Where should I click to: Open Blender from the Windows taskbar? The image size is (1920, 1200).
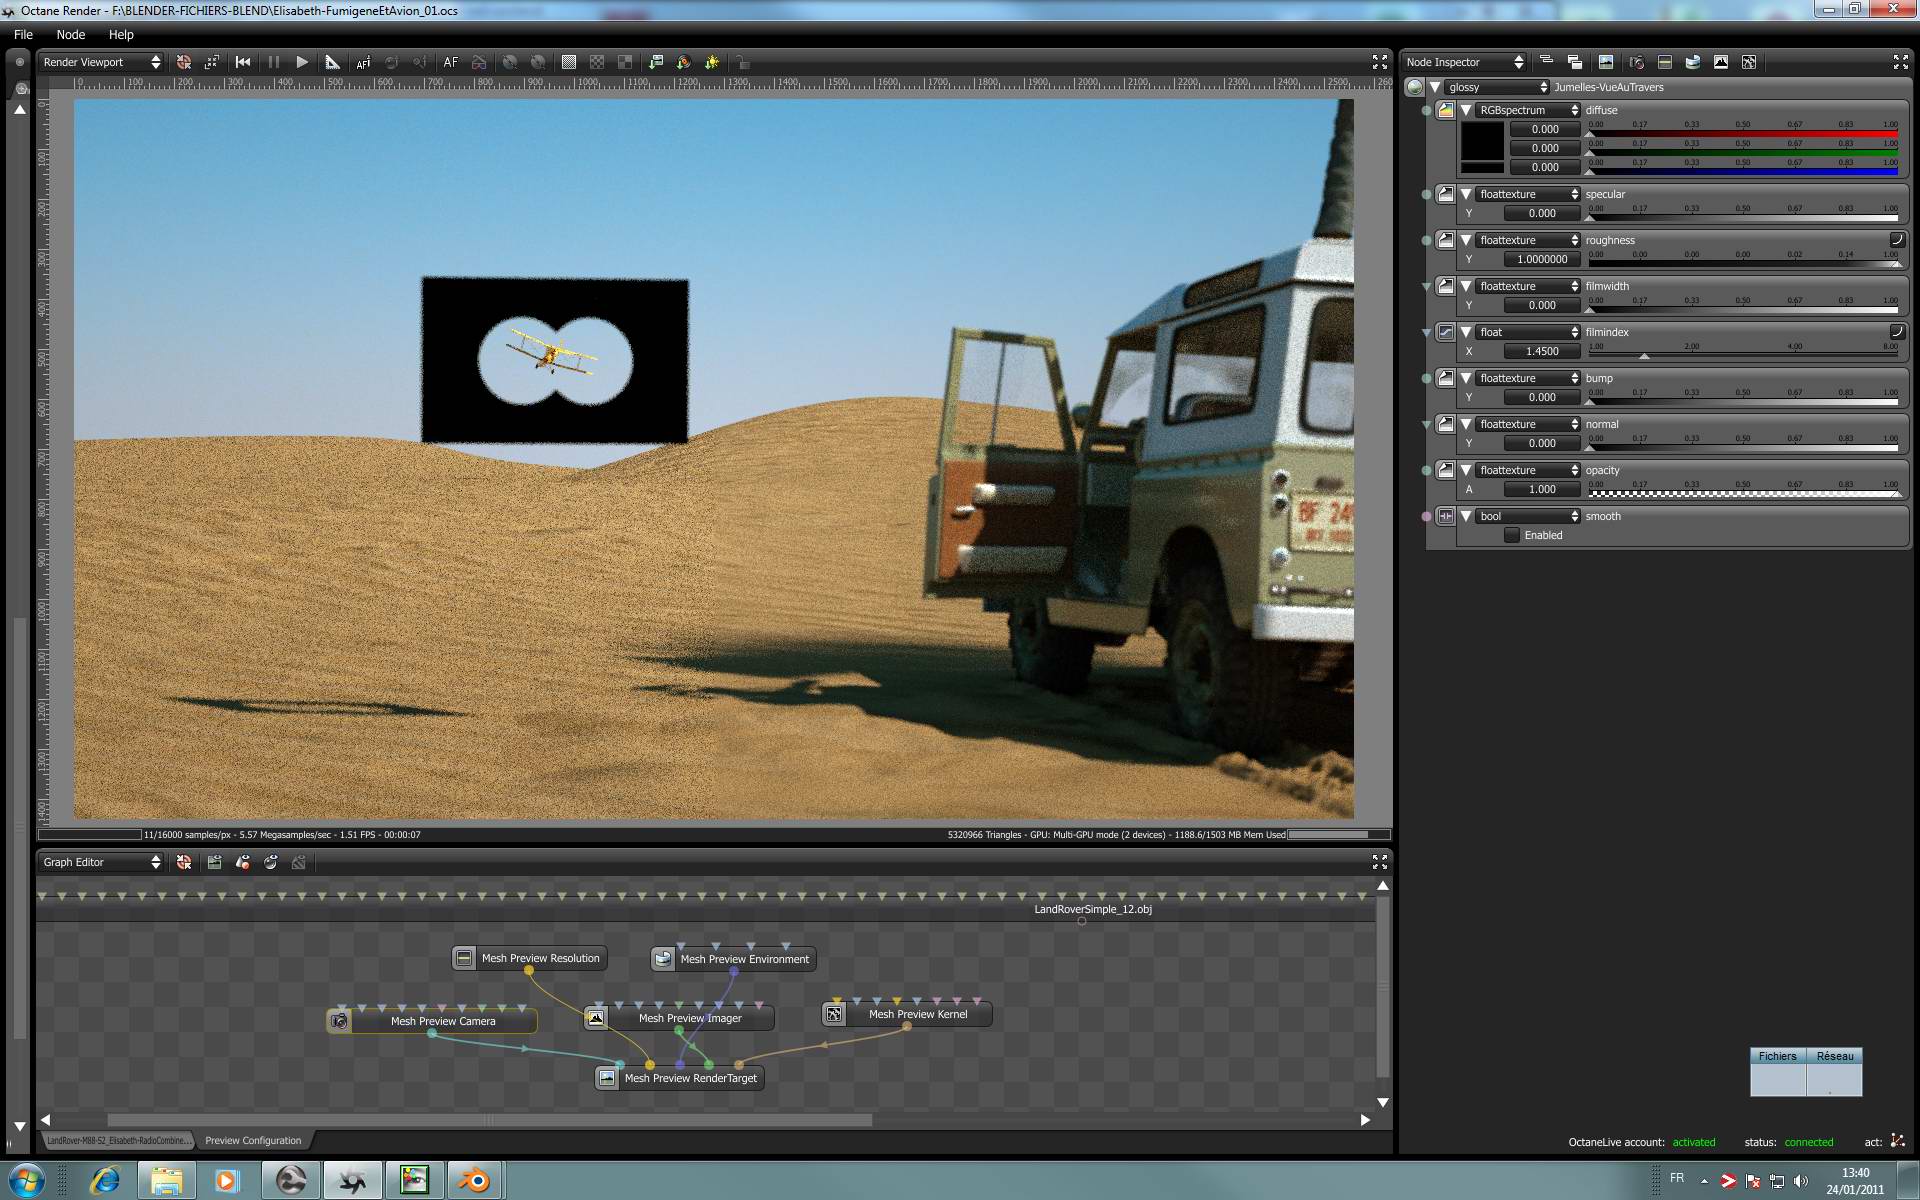(x=475, y=1181)
